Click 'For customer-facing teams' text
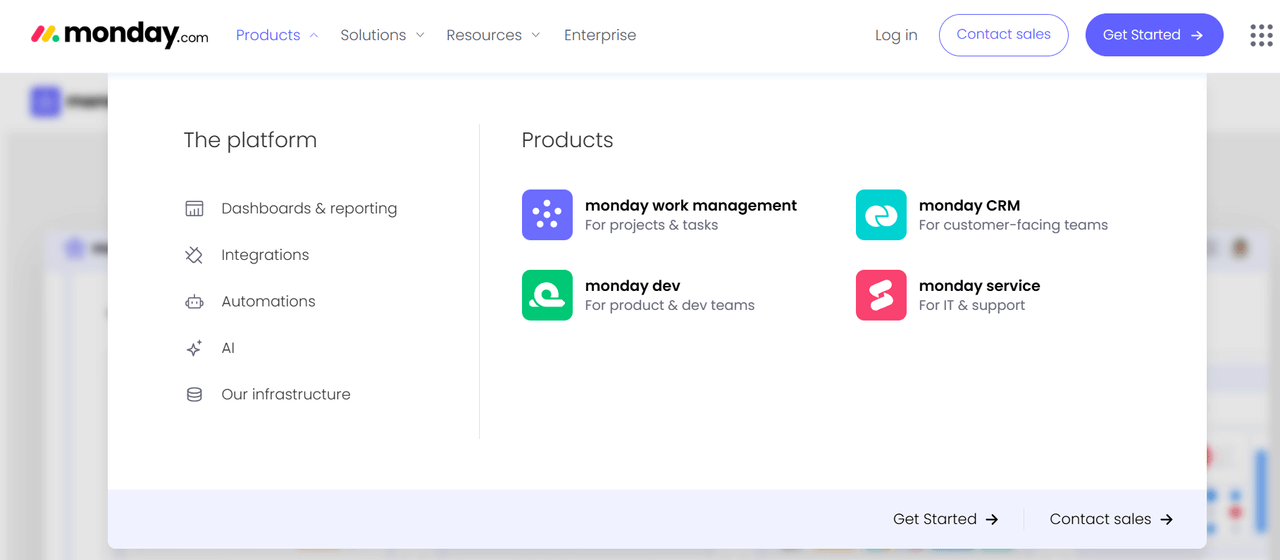The height and width of the screenshot is (560, 1280). (1013, 225)
